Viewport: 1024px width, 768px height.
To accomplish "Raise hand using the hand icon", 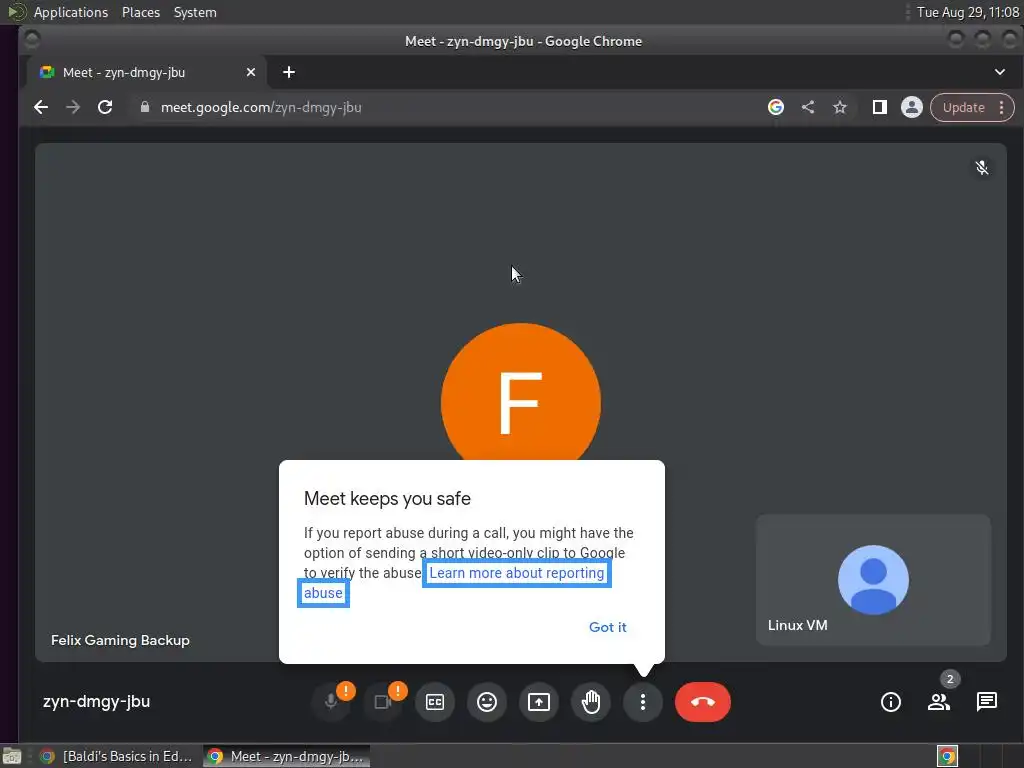I will click(x=591, y=702).
